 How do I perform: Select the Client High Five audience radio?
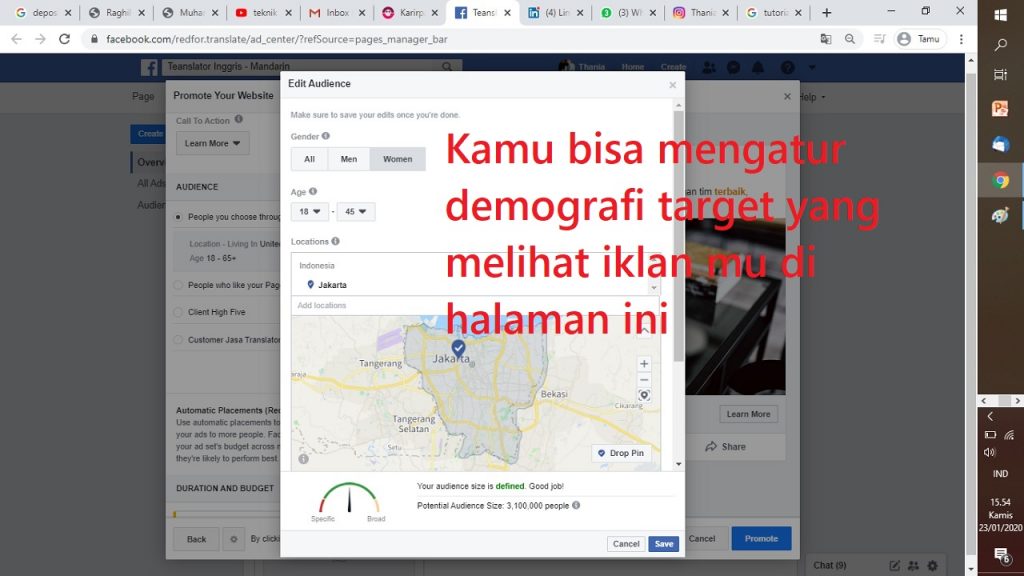pyautogui.click(x=178, y=312)
